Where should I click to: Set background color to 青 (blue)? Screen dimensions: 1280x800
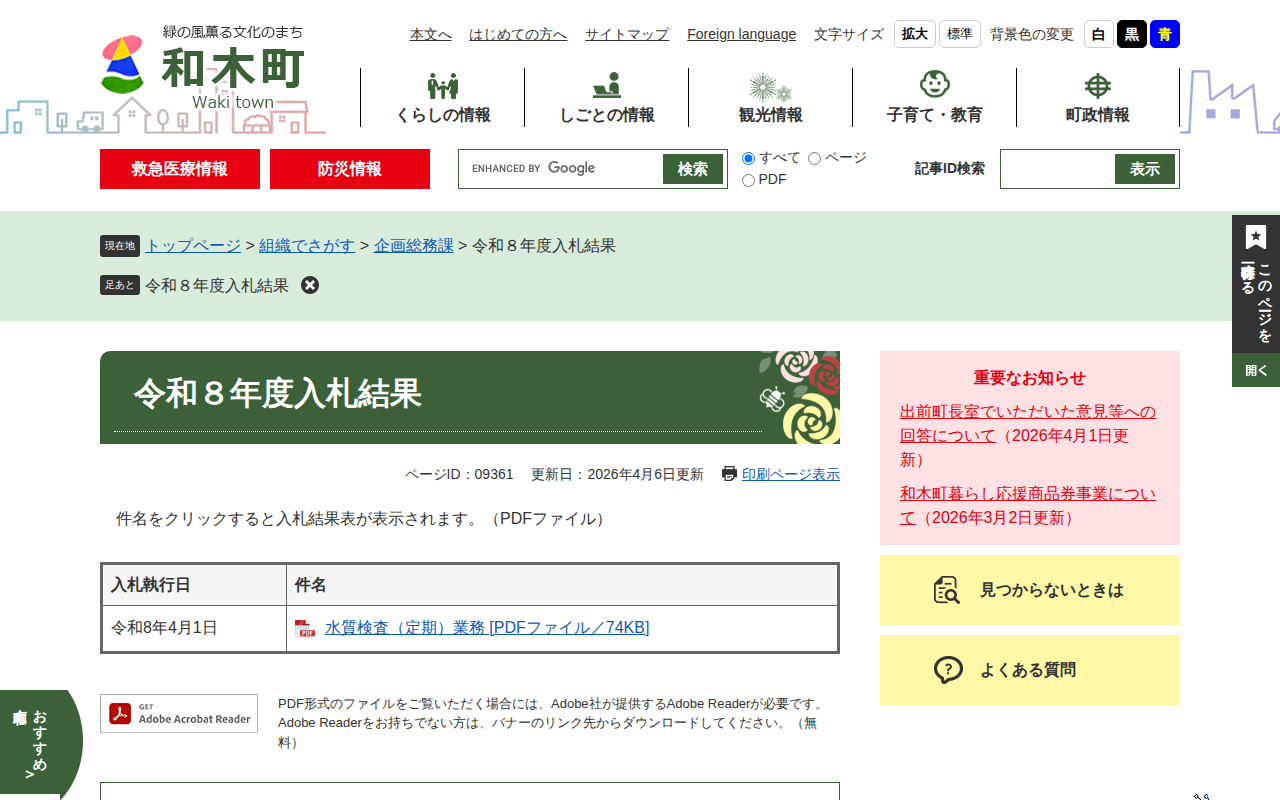pos(1163,33)
